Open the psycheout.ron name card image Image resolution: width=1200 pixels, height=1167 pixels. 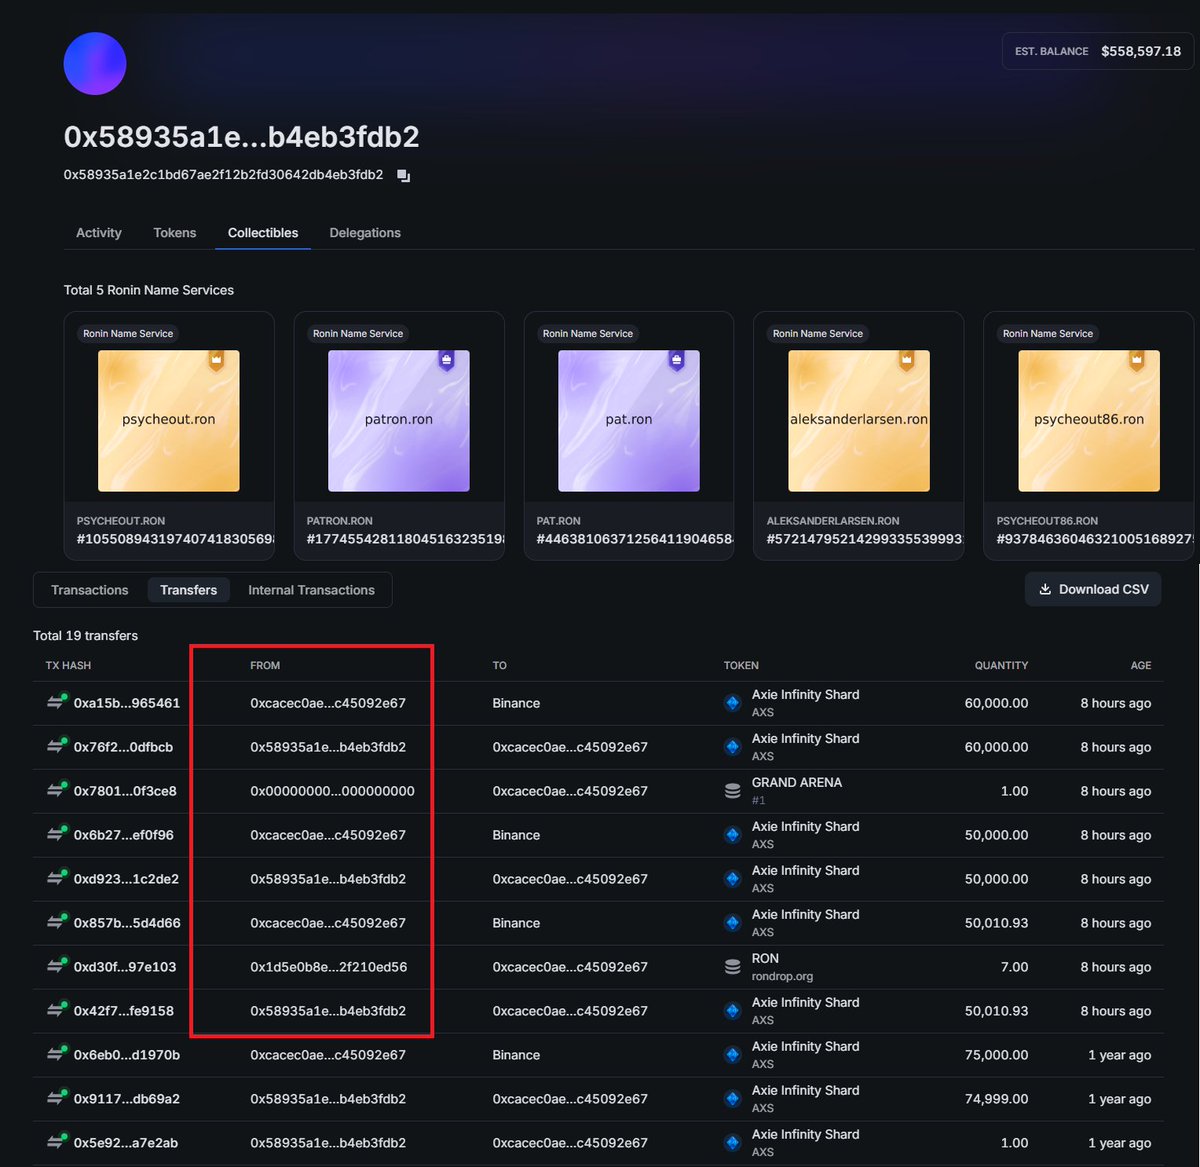click(169, 420)
